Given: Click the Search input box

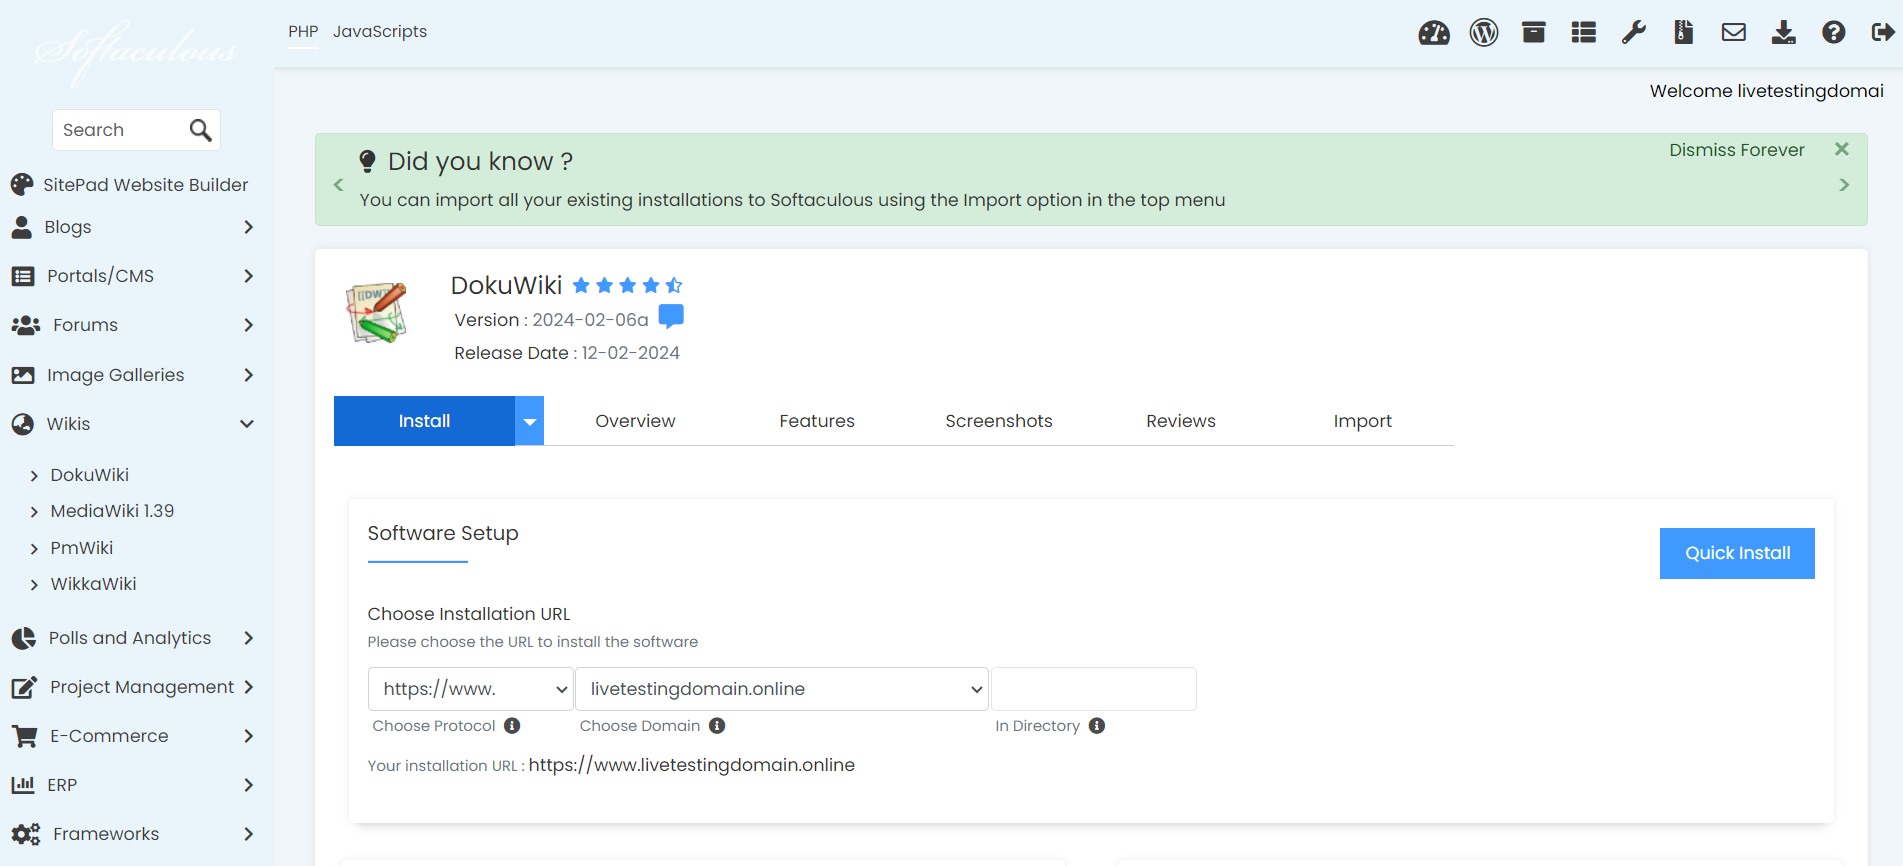Looking at the screenshot, I should click(120, 130).
